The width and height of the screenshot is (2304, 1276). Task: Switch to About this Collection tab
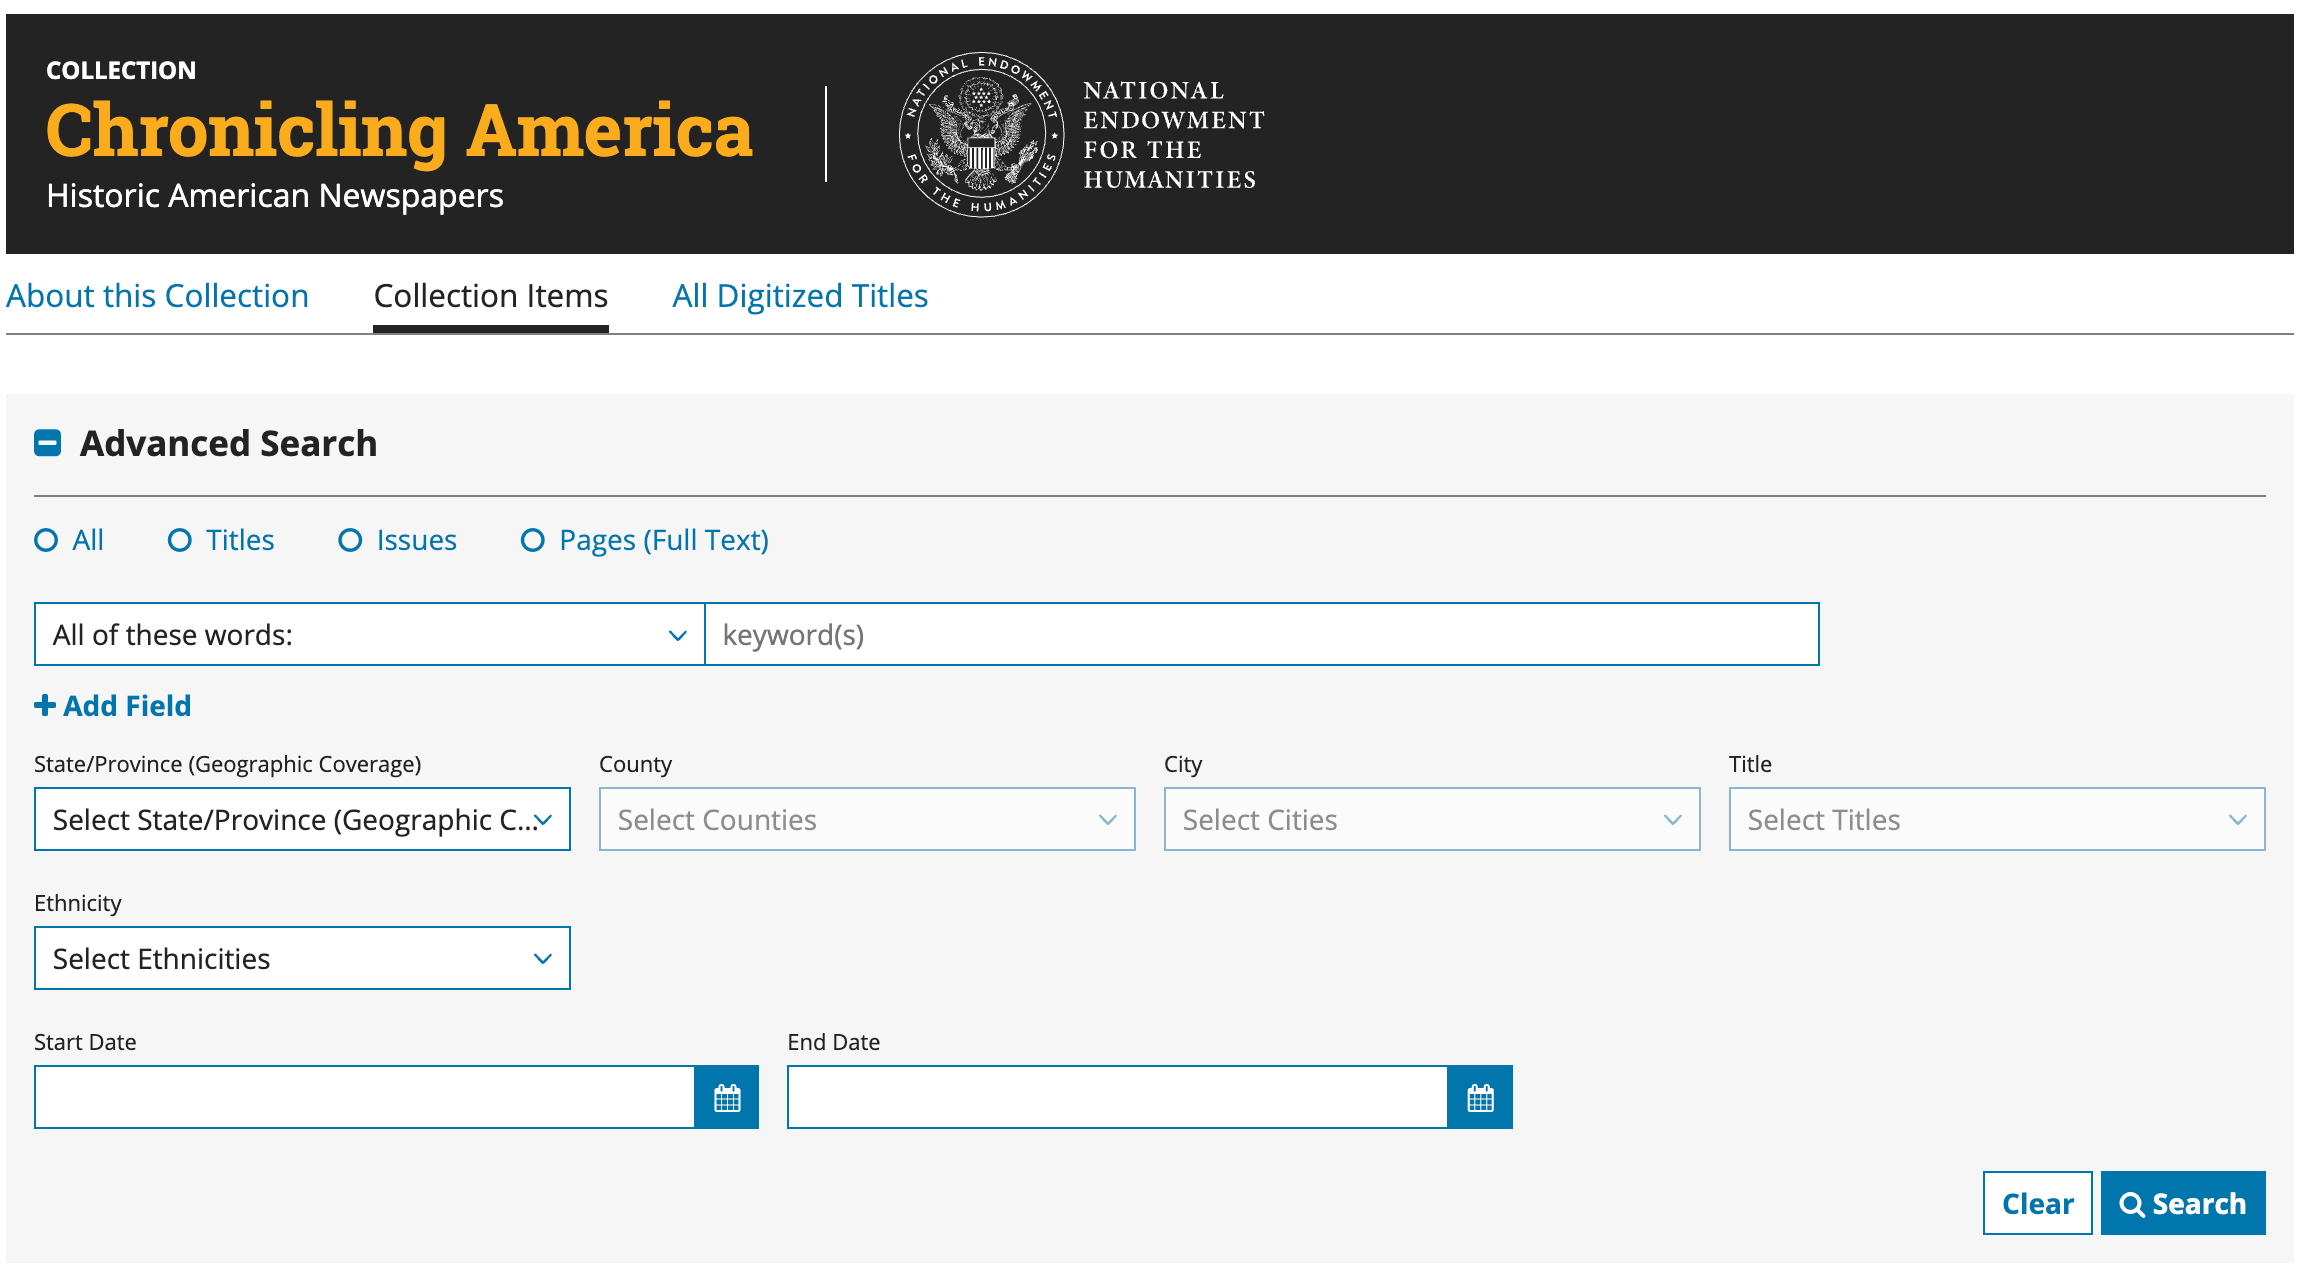point(157,296)
